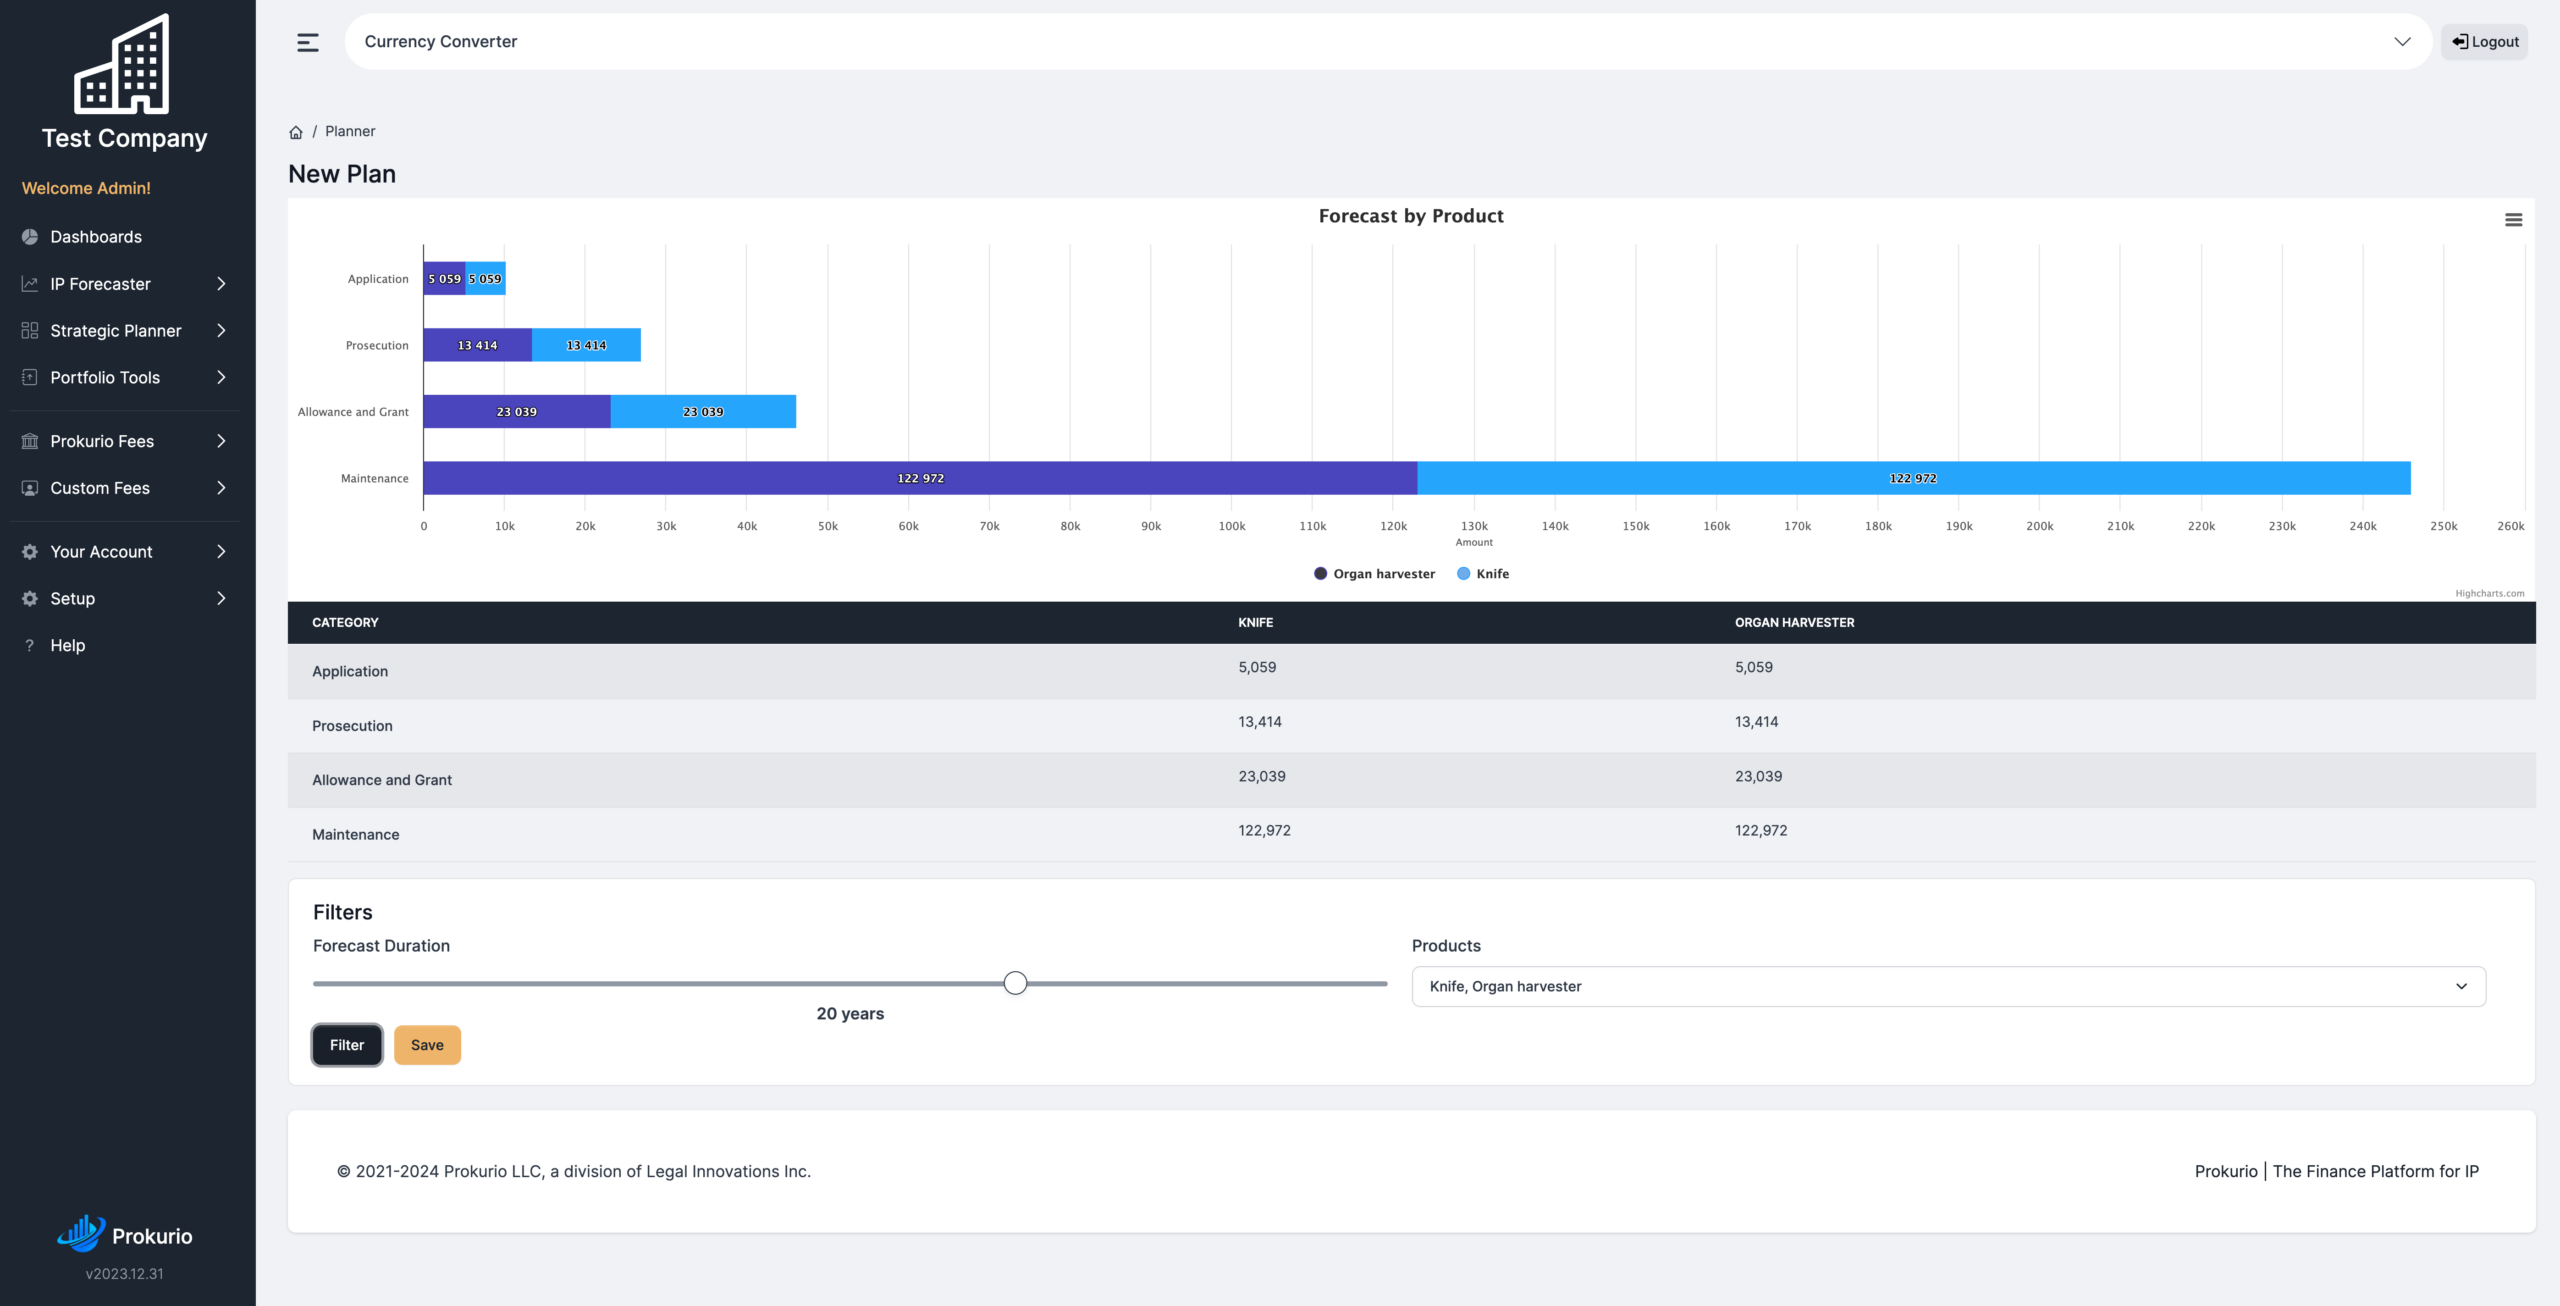Click the Dashboards pie chart icon
Image resolution: width=2560 pixels, height=1306 pixels.
(x=30, y=237)
